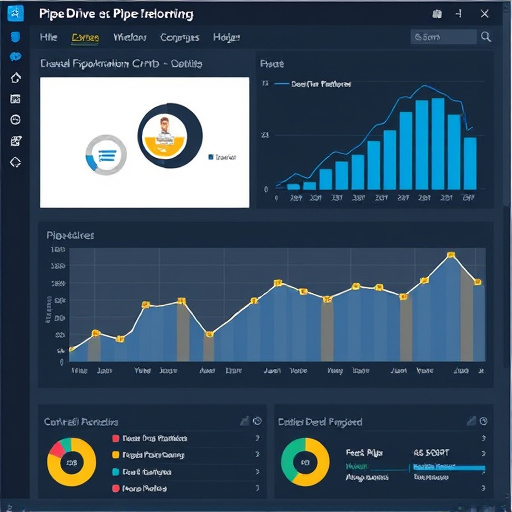Open the 'Conortges' menu item
Image resolution: width=512 pixels, height=512 pixels.
click(179, 37)
